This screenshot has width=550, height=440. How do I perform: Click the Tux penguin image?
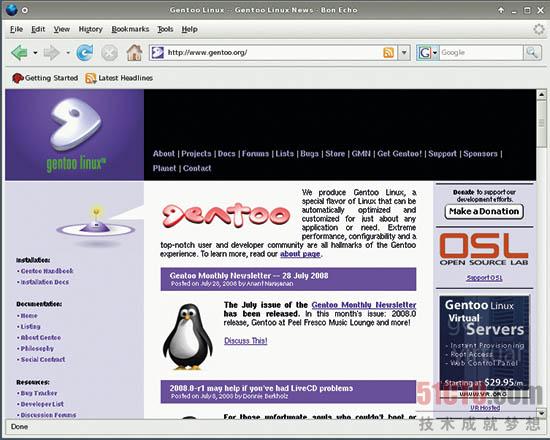pyautogui.click(x=188, y=336)
